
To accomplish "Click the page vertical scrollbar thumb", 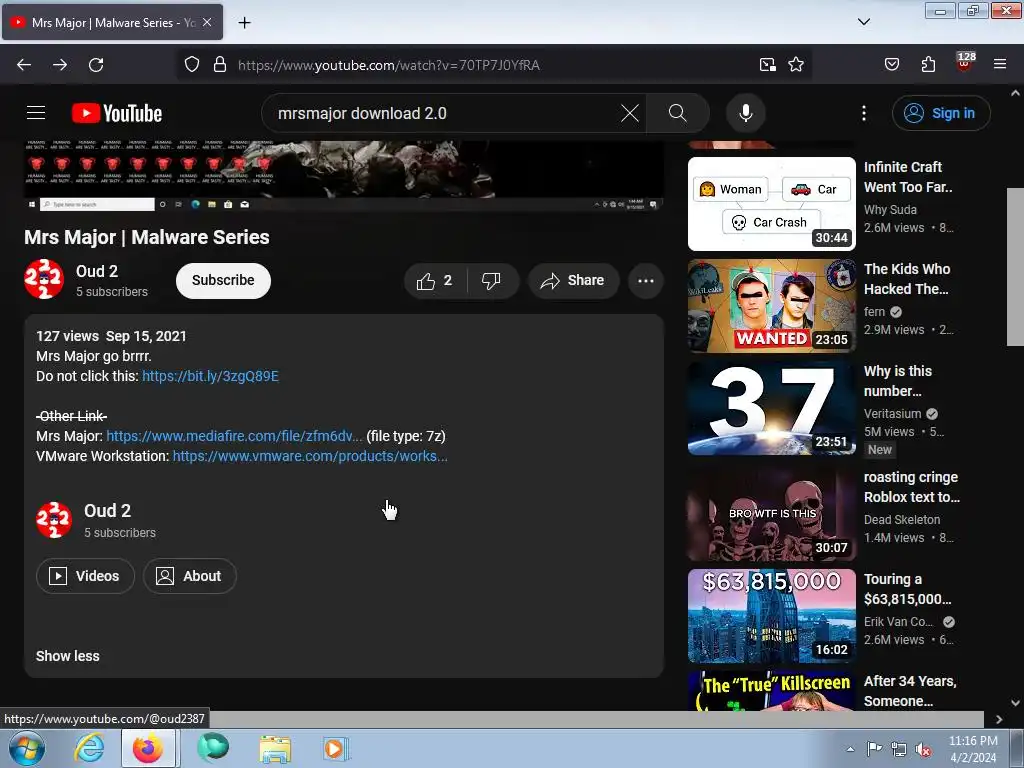I will (1015, 266).
